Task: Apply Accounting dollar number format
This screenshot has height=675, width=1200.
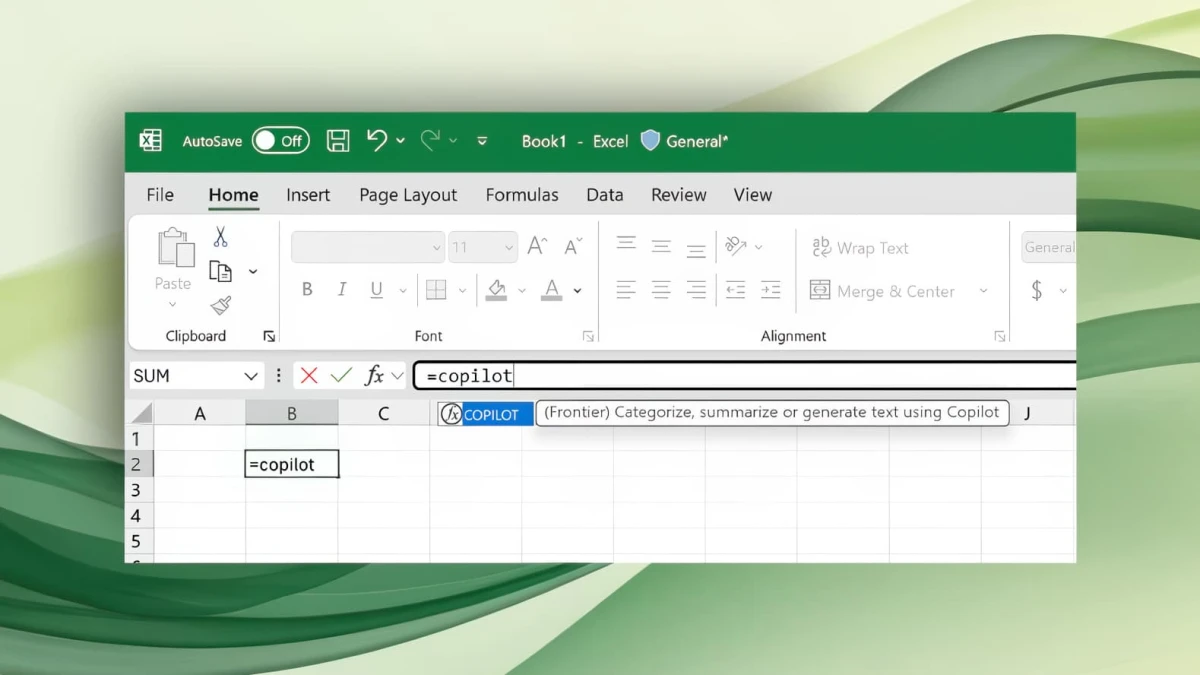Action: (1037, 290)
